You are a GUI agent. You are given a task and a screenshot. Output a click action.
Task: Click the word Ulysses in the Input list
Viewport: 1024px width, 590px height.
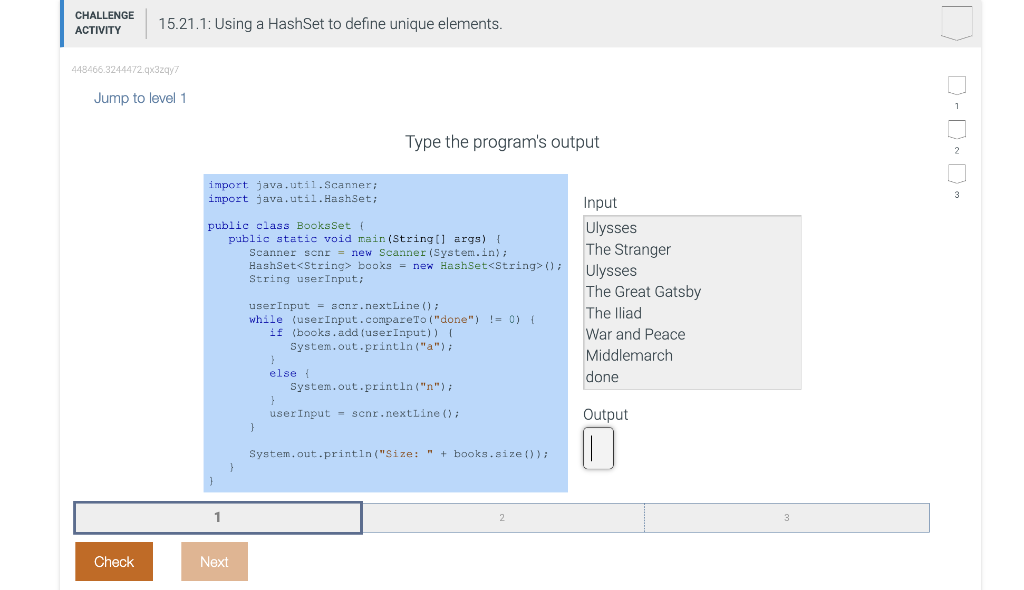(610, 228)
